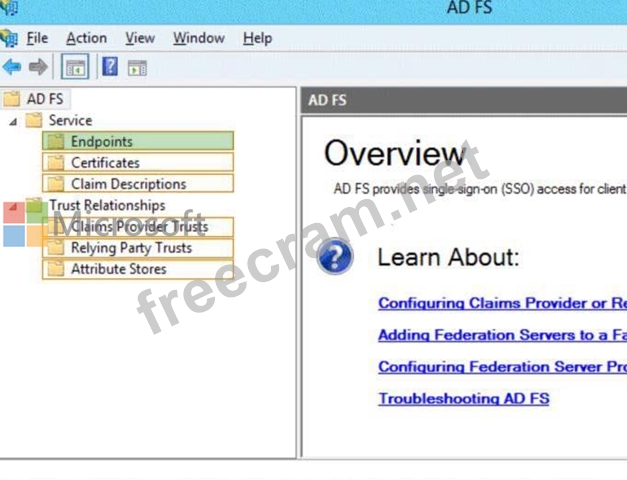Click the Learn About heading text
This screenshot has width=627, height=480.
[x=448, y=257]
